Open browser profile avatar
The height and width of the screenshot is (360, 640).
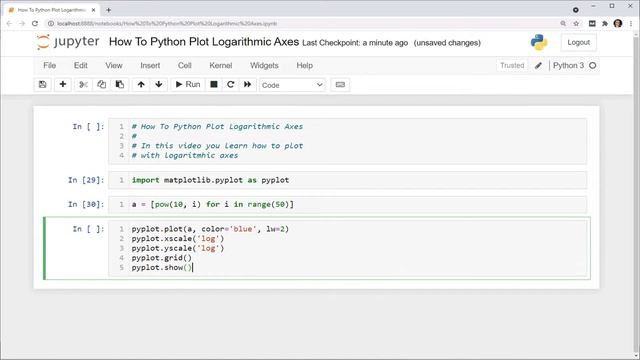click(618, 24)
